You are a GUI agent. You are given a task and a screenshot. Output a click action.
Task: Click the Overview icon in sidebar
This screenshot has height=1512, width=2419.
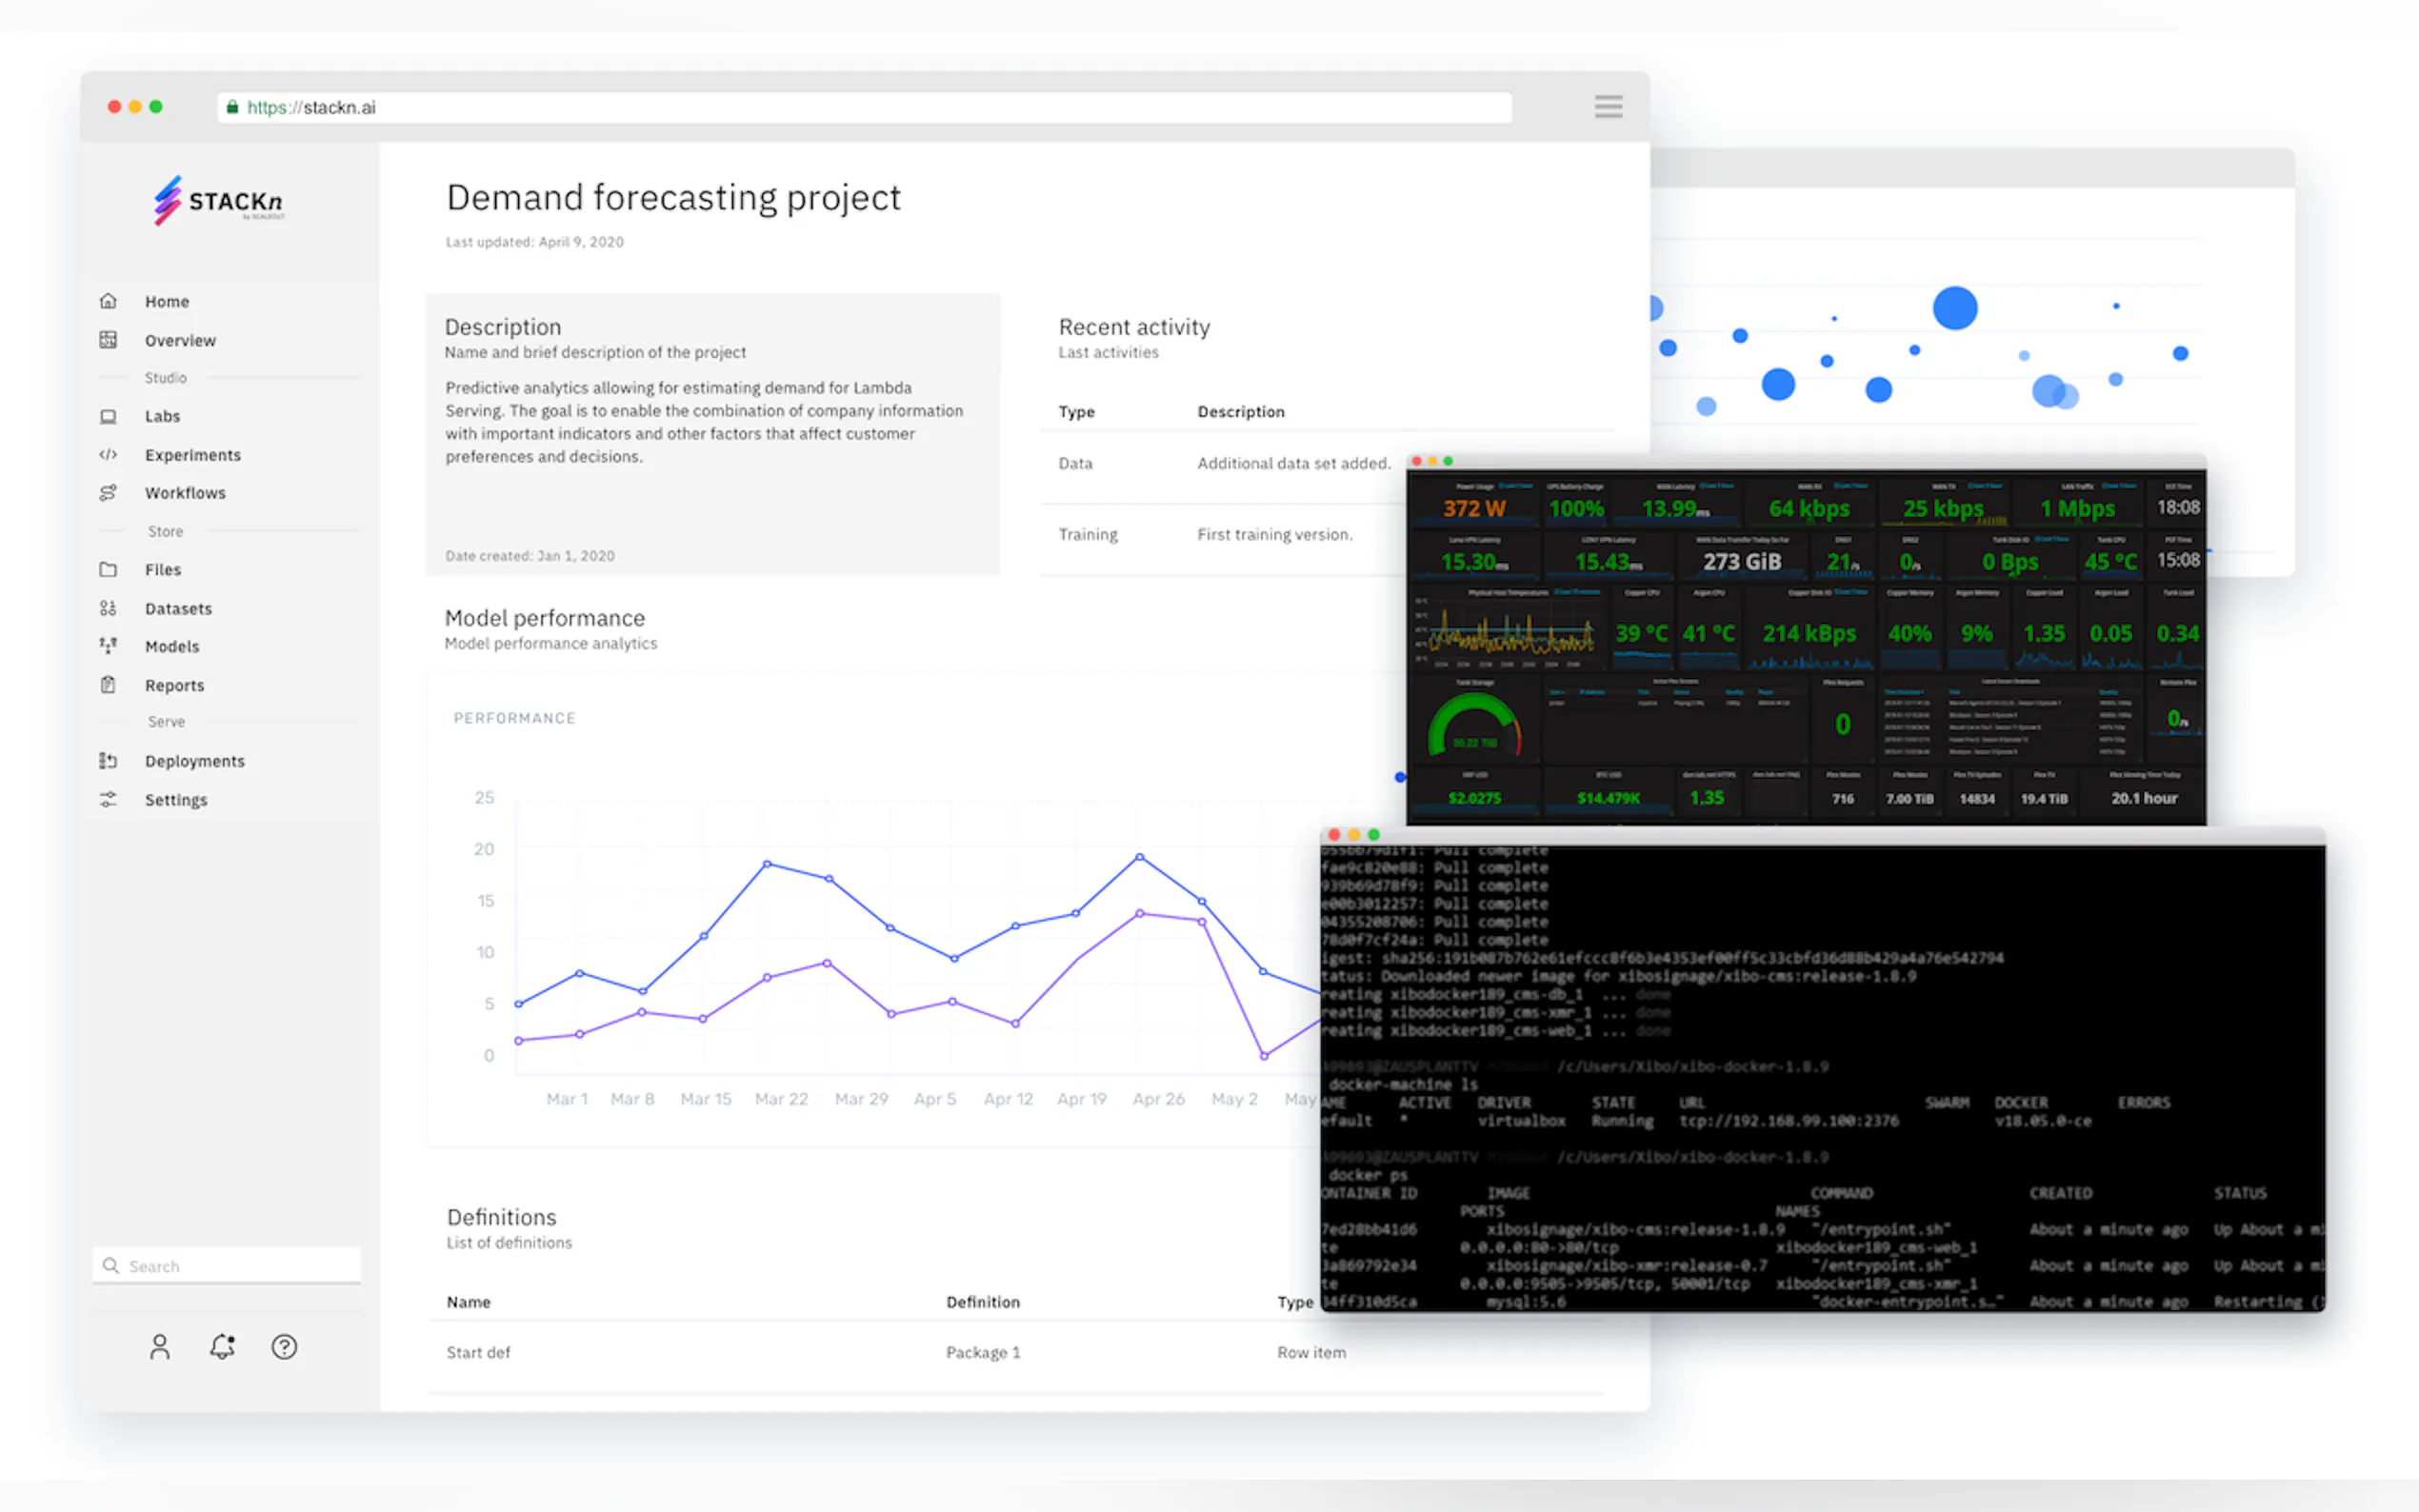[x=108, y=340]
